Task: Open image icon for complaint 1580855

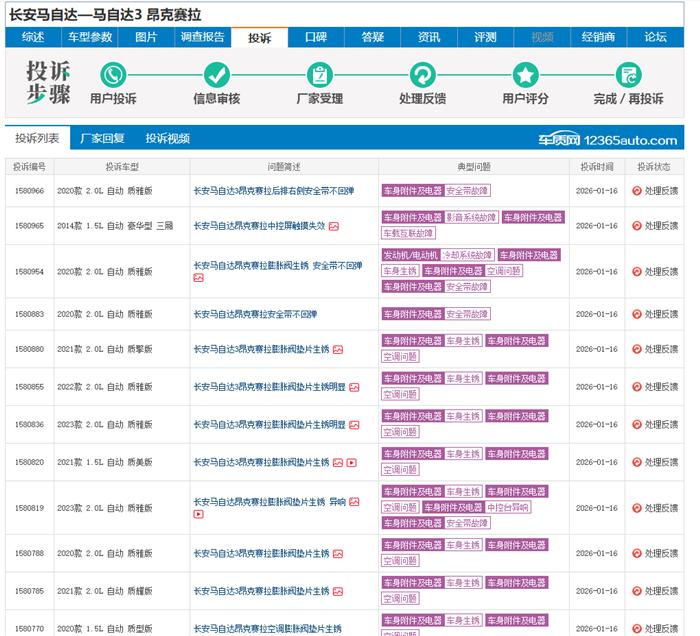Action: pos(354,387)
